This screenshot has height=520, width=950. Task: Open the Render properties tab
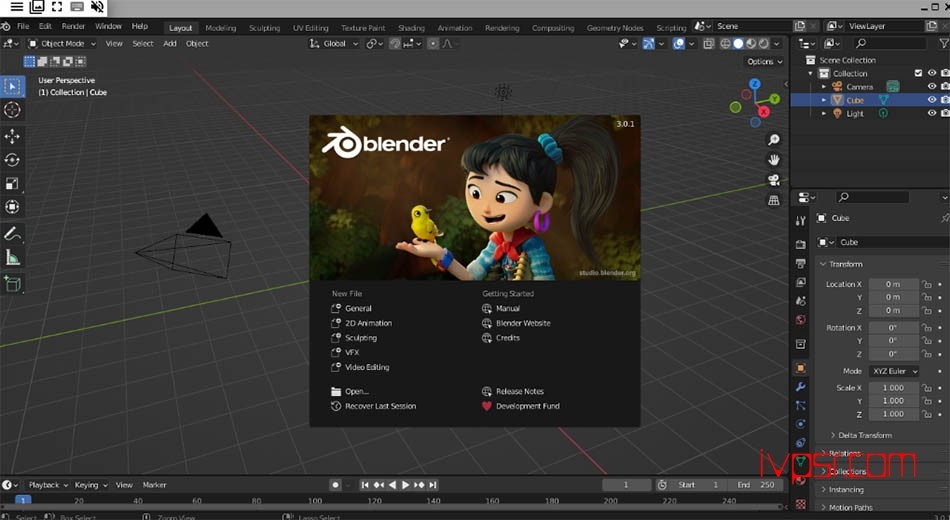(800, 245)
